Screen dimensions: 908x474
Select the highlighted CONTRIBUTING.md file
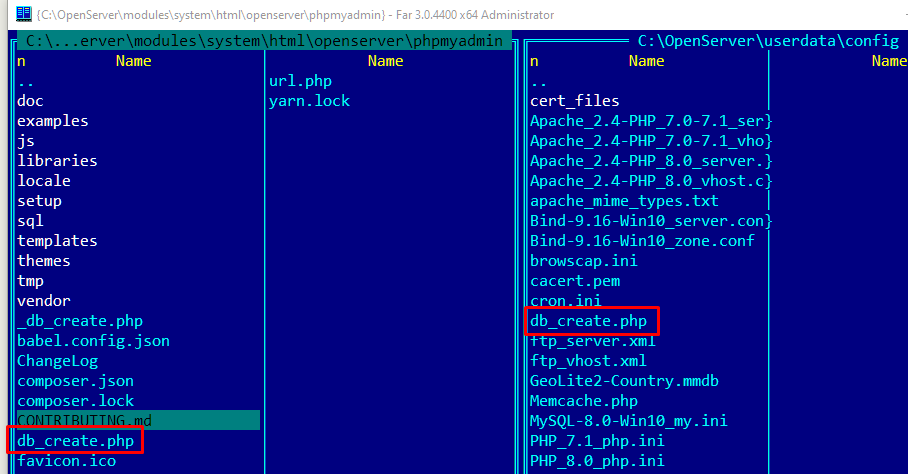click(87, 421)
